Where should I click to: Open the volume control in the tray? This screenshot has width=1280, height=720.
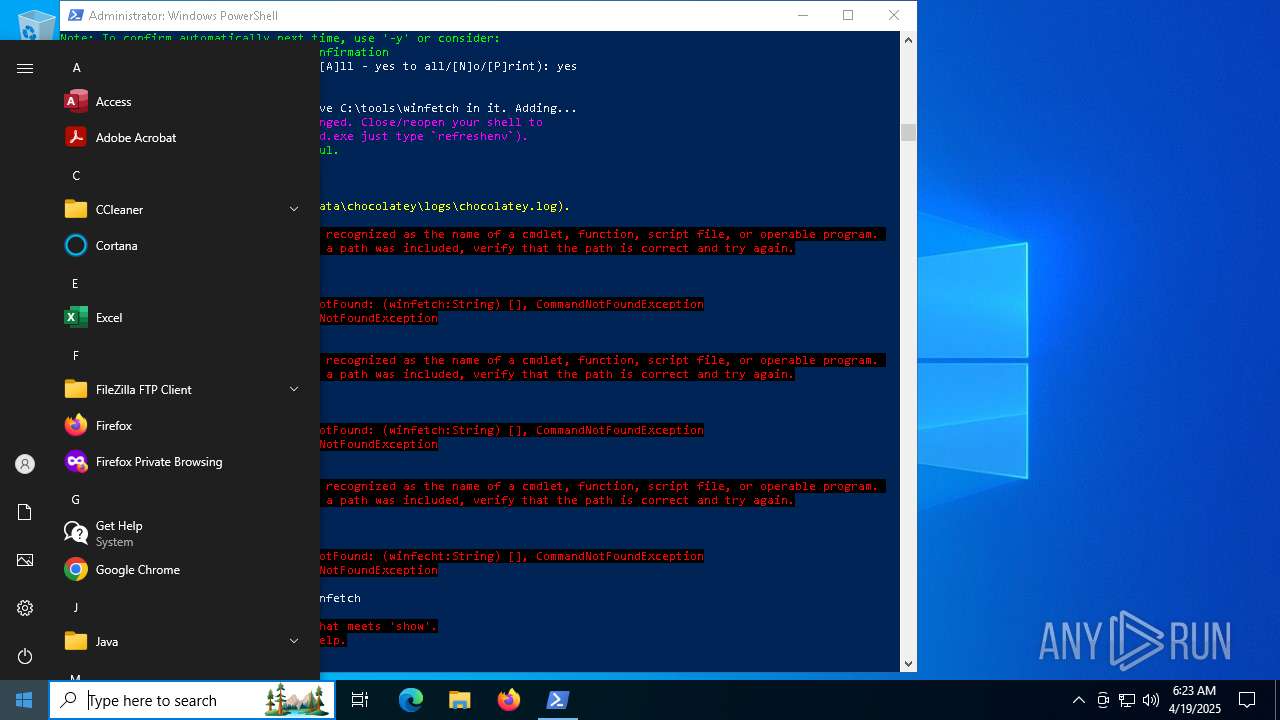pos(1150,700)
